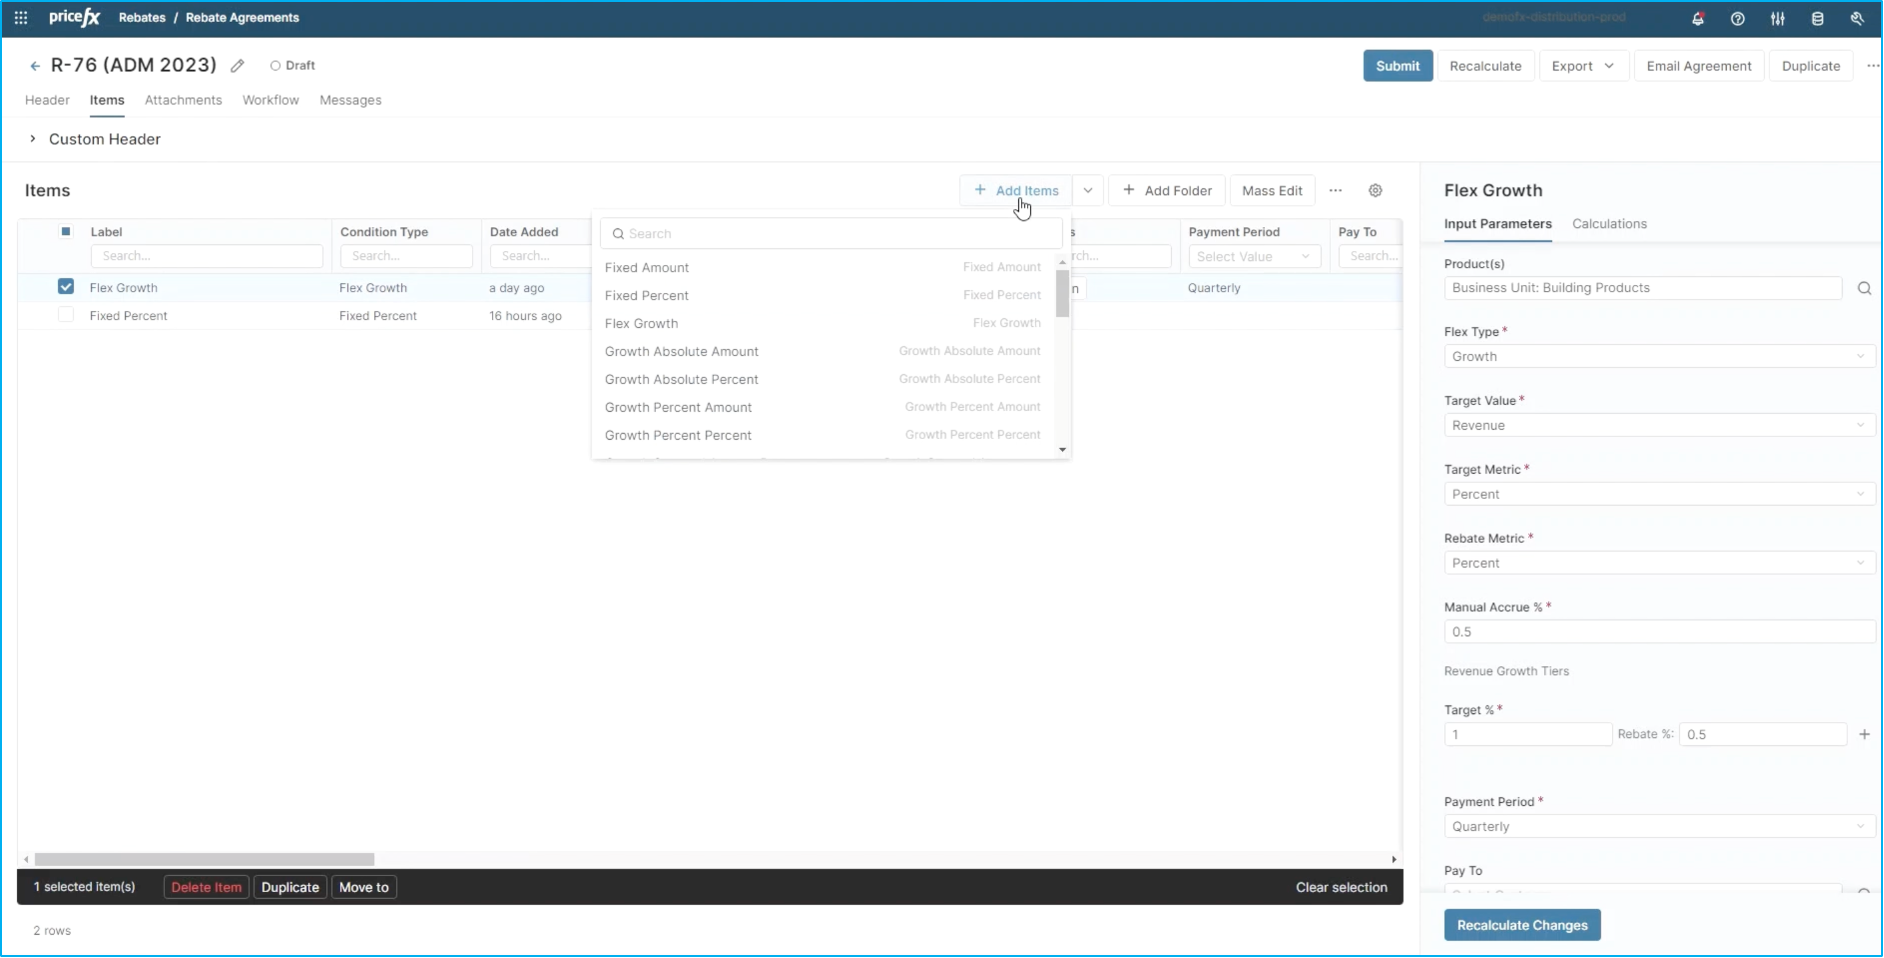The image size is (1884, 958).
Task: Click the Submit button
Action: (1397, 66)
